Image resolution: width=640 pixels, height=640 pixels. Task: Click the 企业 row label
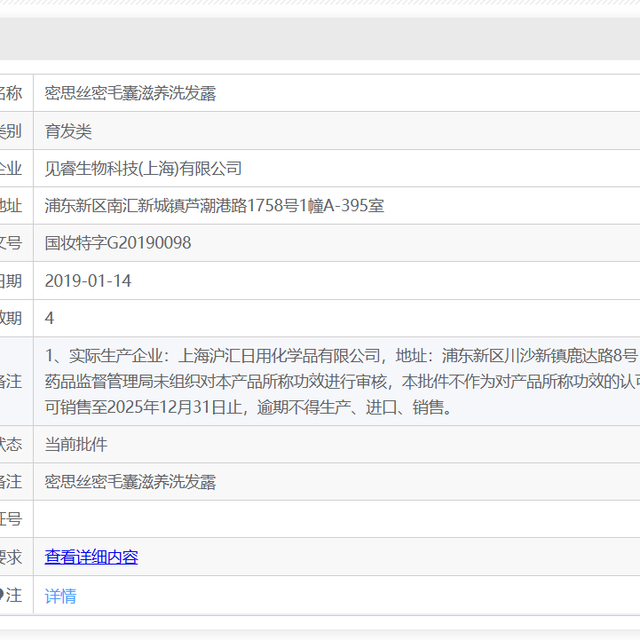11,169
